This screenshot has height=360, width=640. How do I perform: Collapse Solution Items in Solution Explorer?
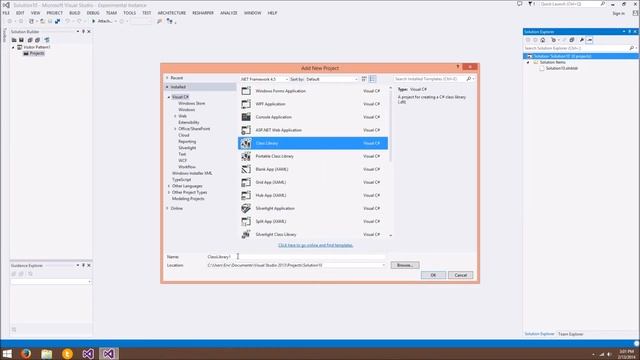coord(528,62)
